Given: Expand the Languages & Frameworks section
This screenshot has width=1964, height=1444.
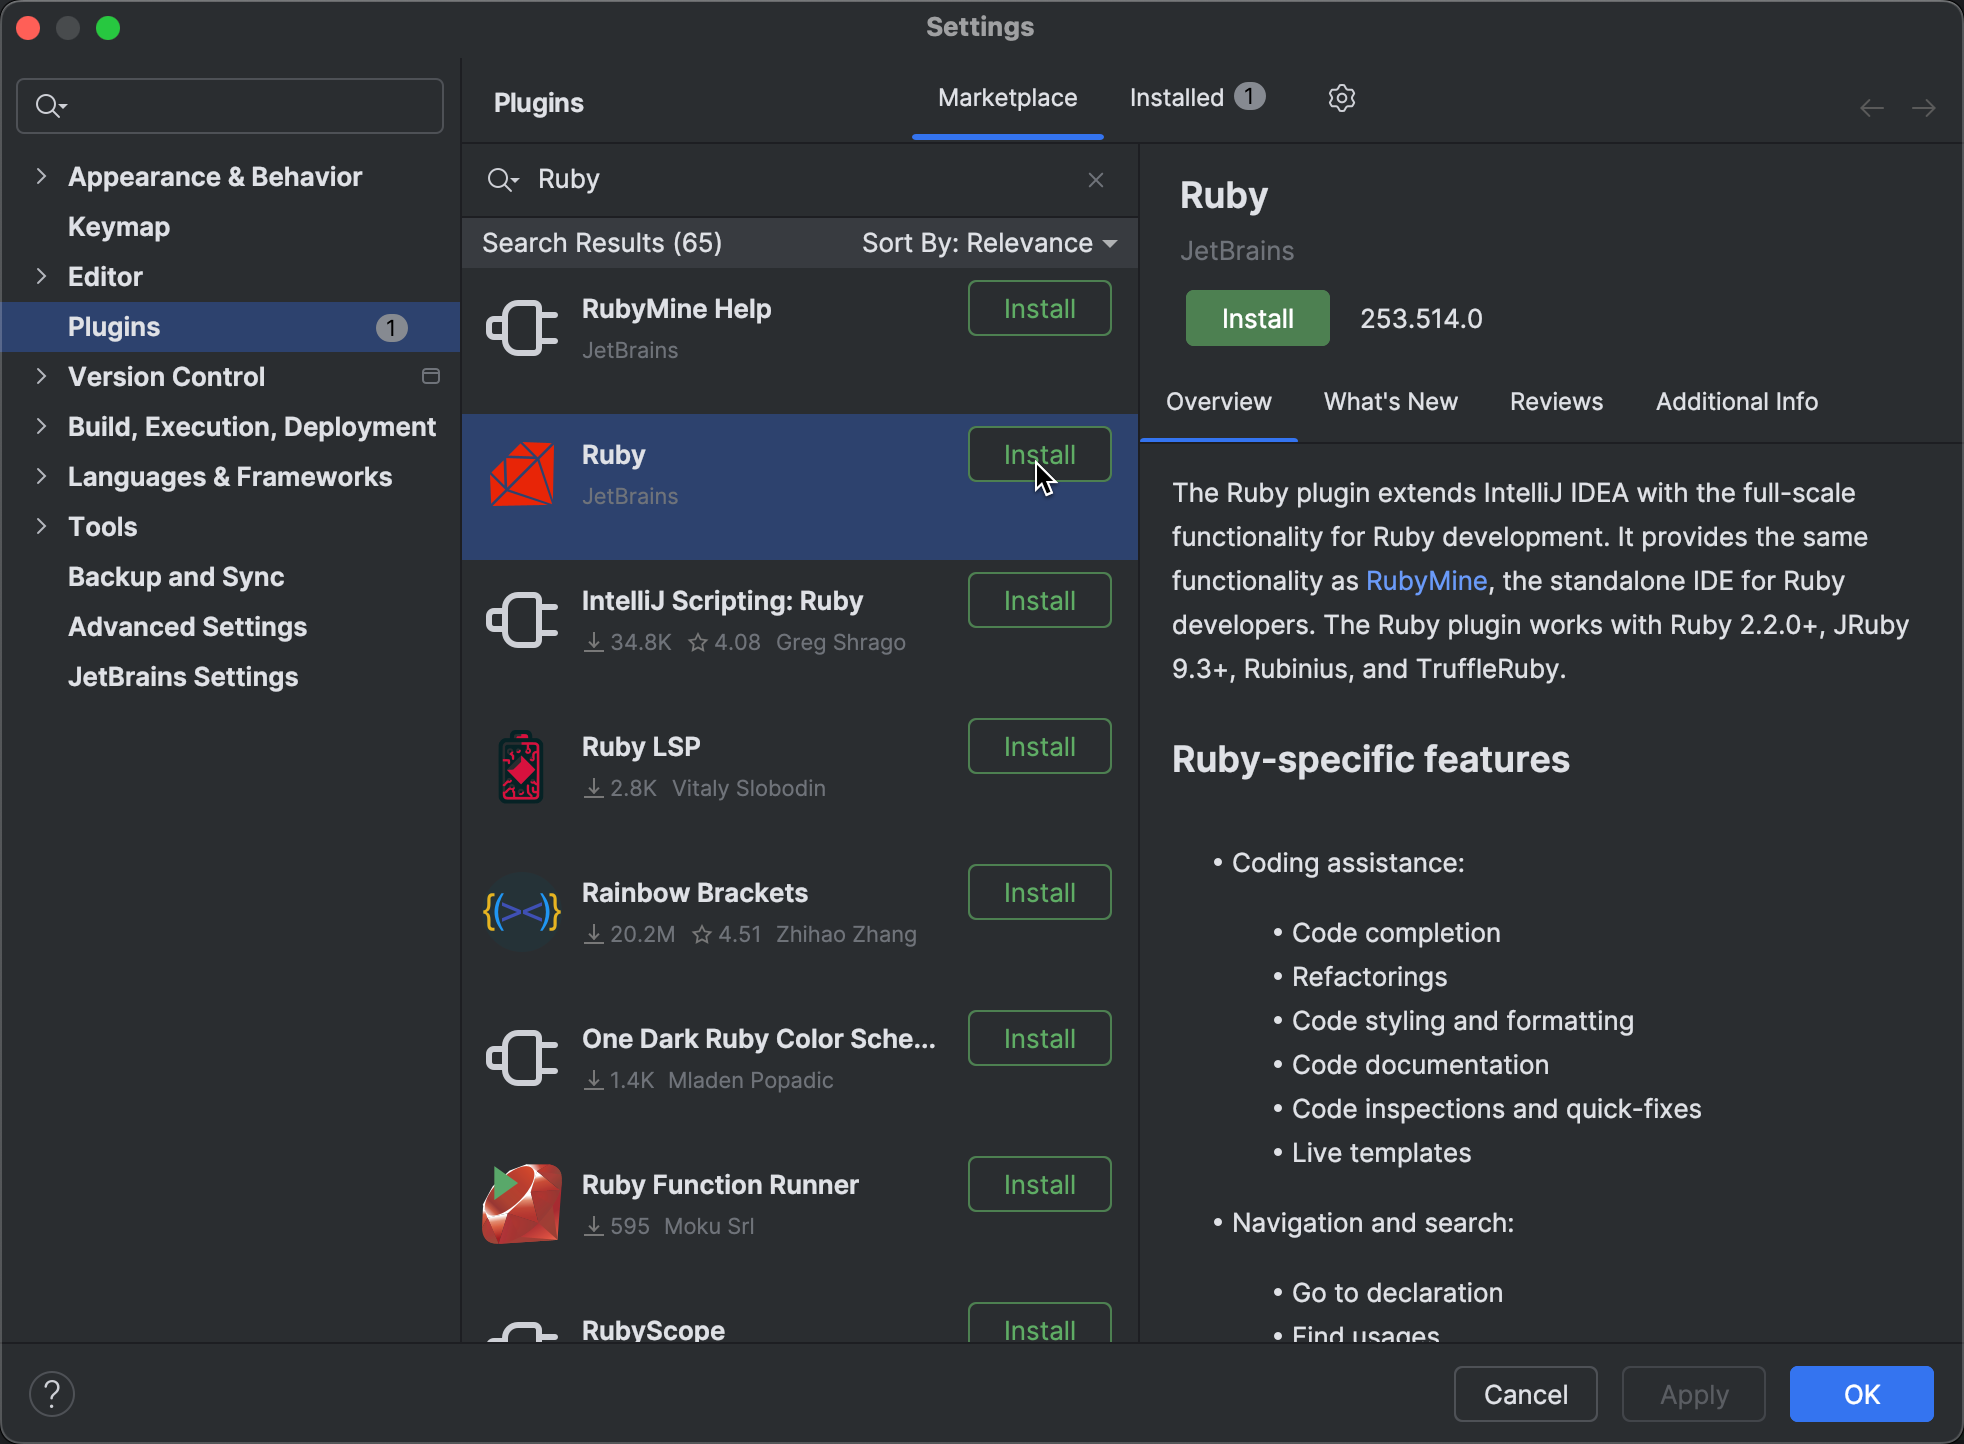Looking at the screenshot, I should coord(41,477).
